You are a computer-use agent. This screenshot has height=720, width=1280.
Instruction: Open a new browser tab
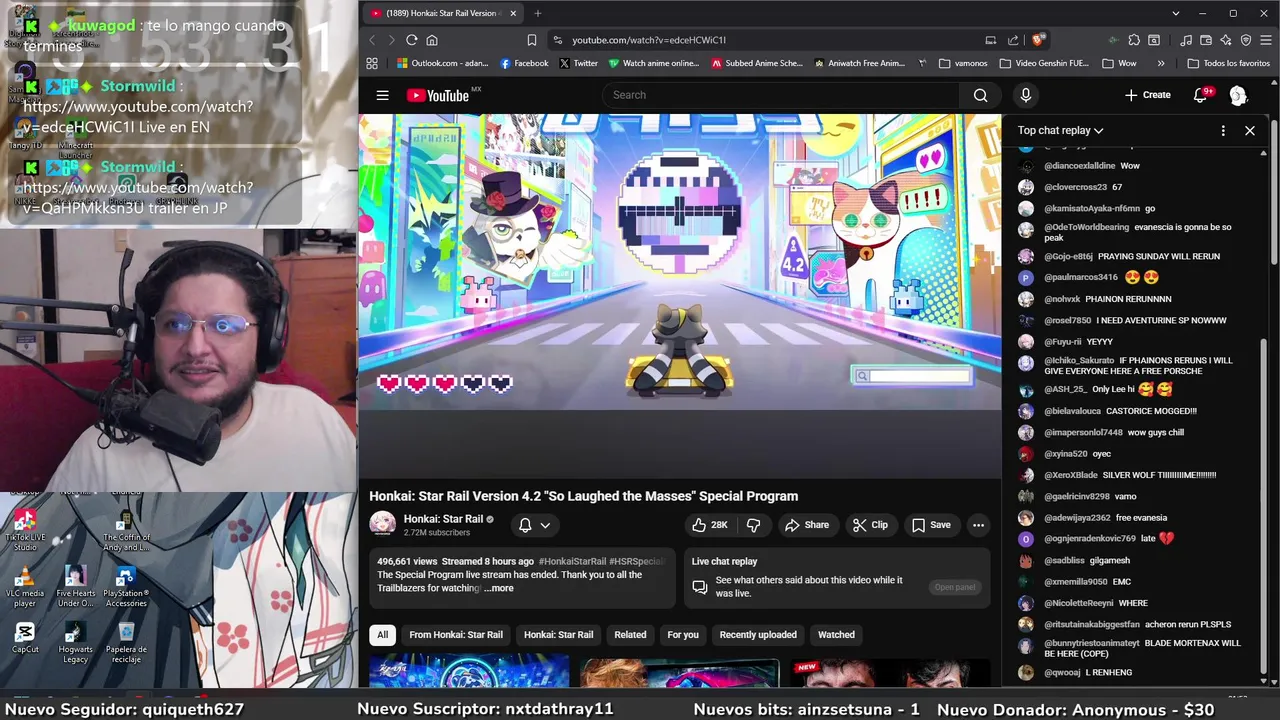pos(537,13)
